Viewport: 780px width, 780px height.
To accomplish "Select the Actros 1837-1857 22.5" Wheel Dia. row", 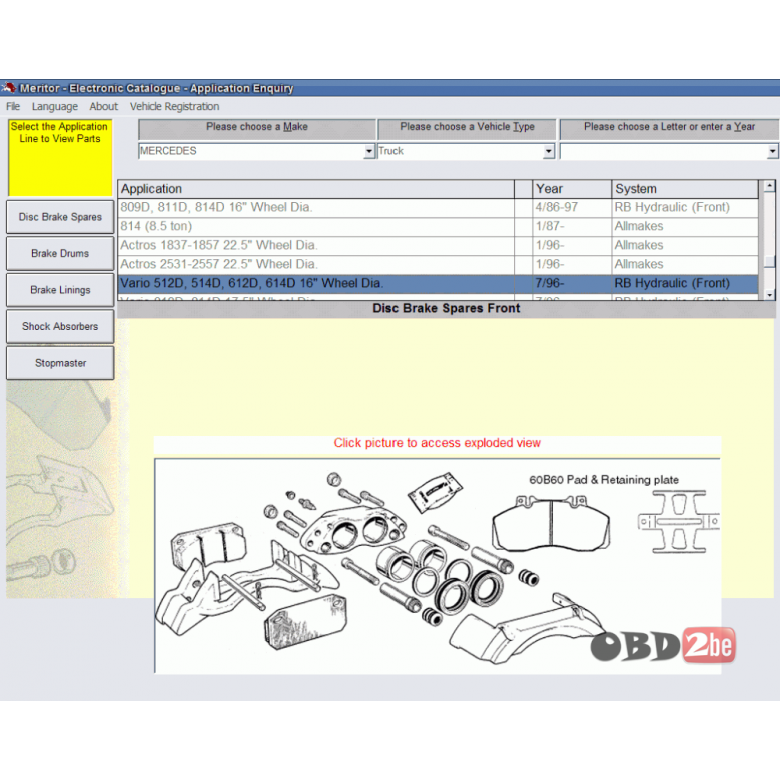I will click(438, 245).
